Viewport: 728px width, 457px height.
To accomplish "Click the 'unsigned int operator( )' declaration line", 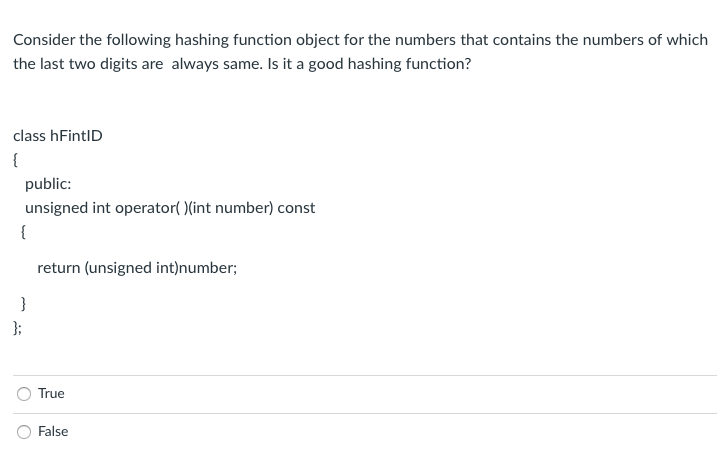I will pos(170,208).
